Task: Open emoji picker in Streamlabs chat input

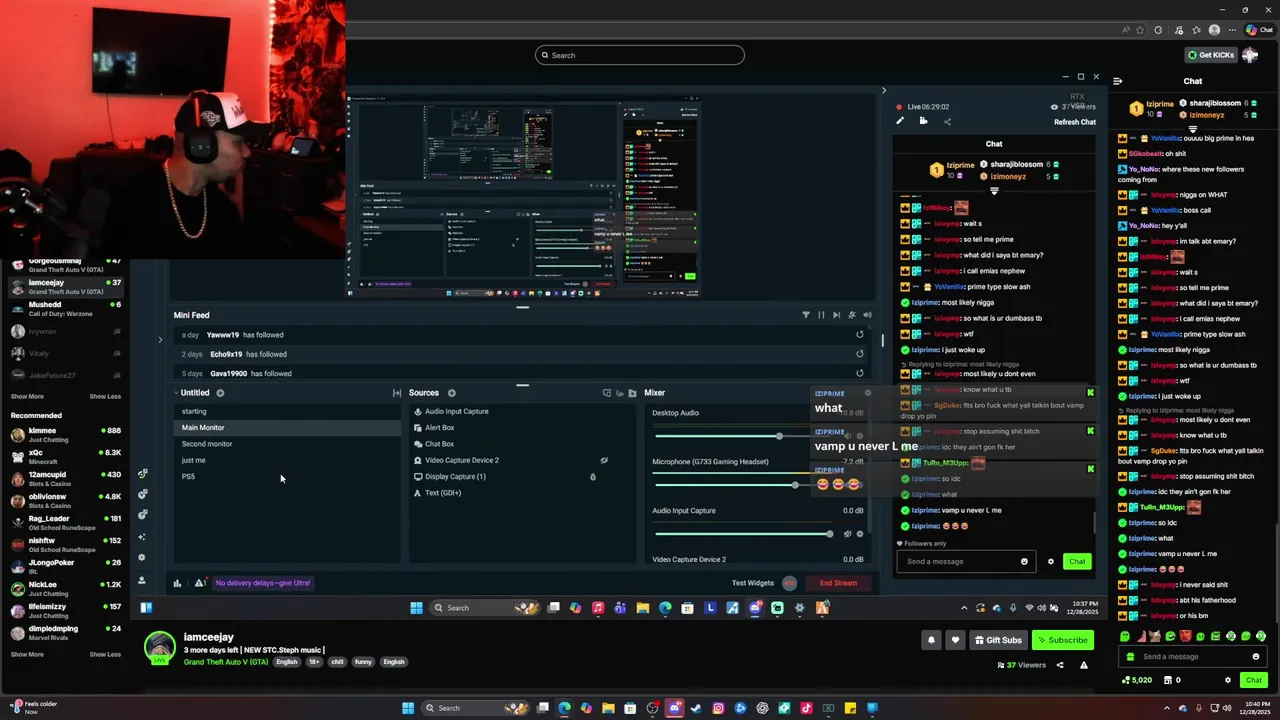Action: pos(1024,561)
